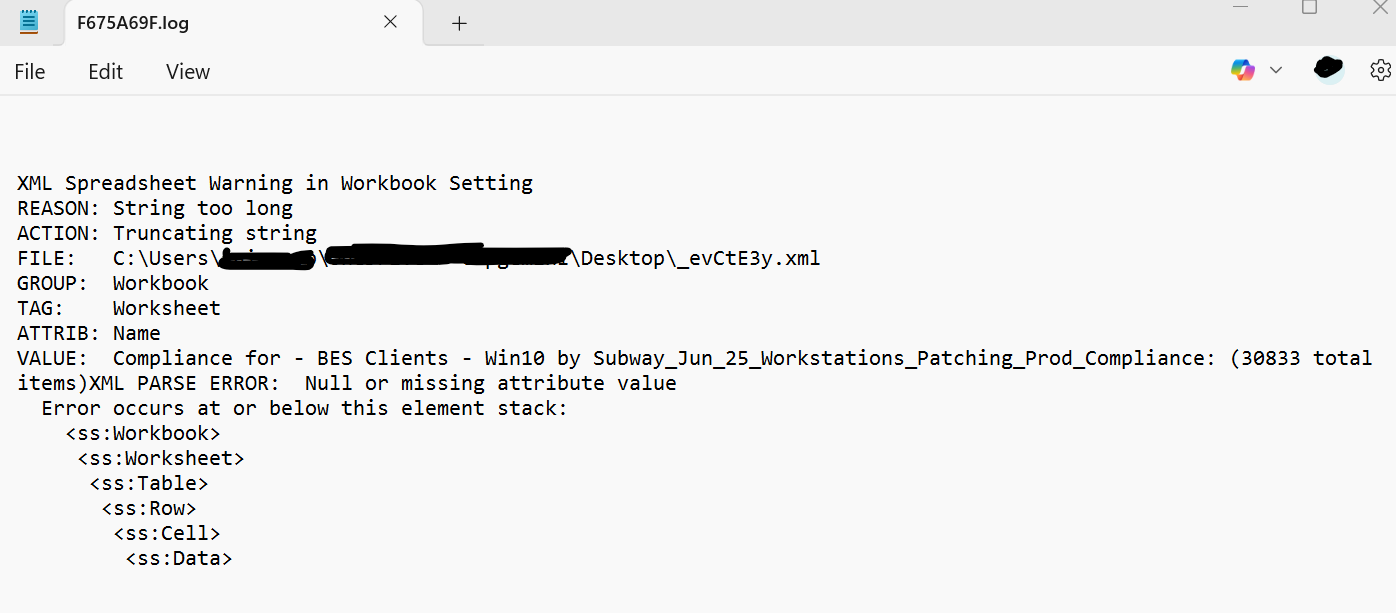Click the <ss:Table> element line

149,484
